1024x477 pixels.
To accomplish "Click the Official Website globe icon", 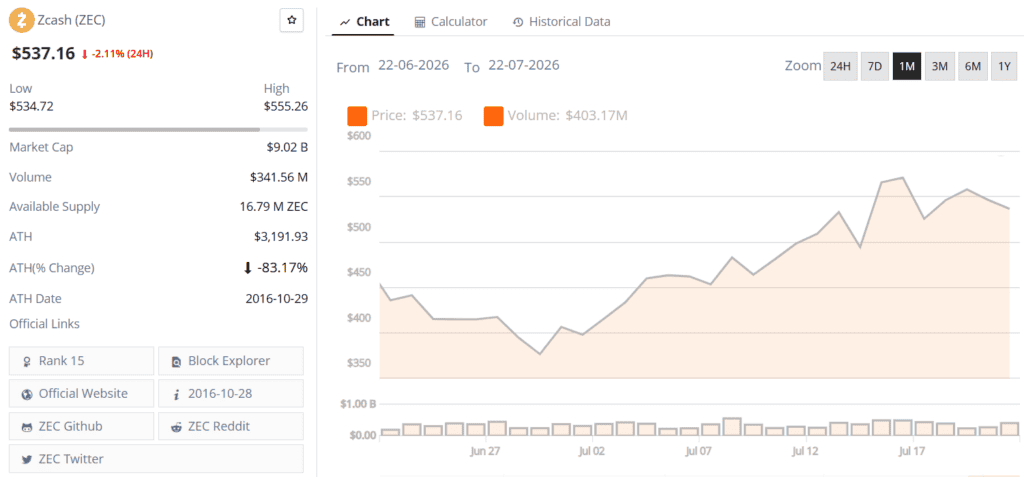I will click(x=27, y=394).
